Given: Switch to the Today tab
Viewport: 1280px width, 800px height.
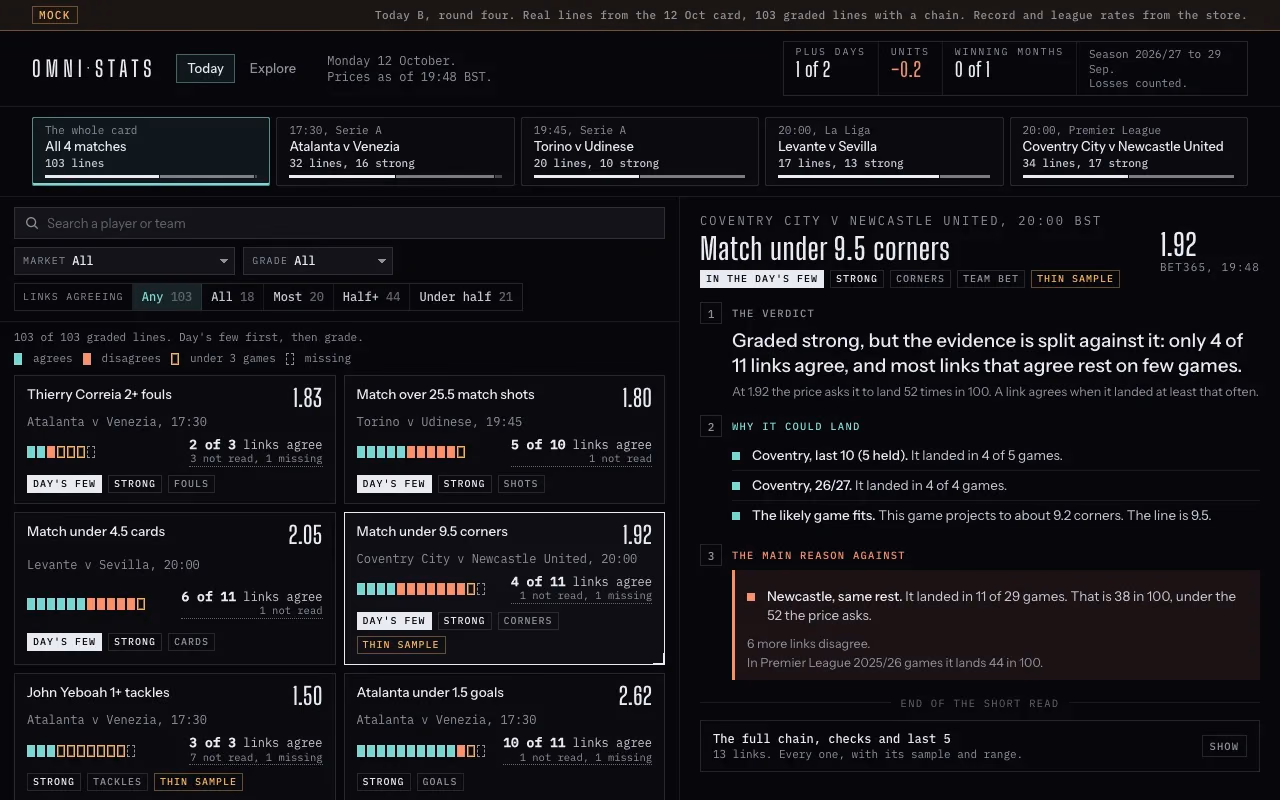Looking at the screenshot, I should (x=205, y=68).
